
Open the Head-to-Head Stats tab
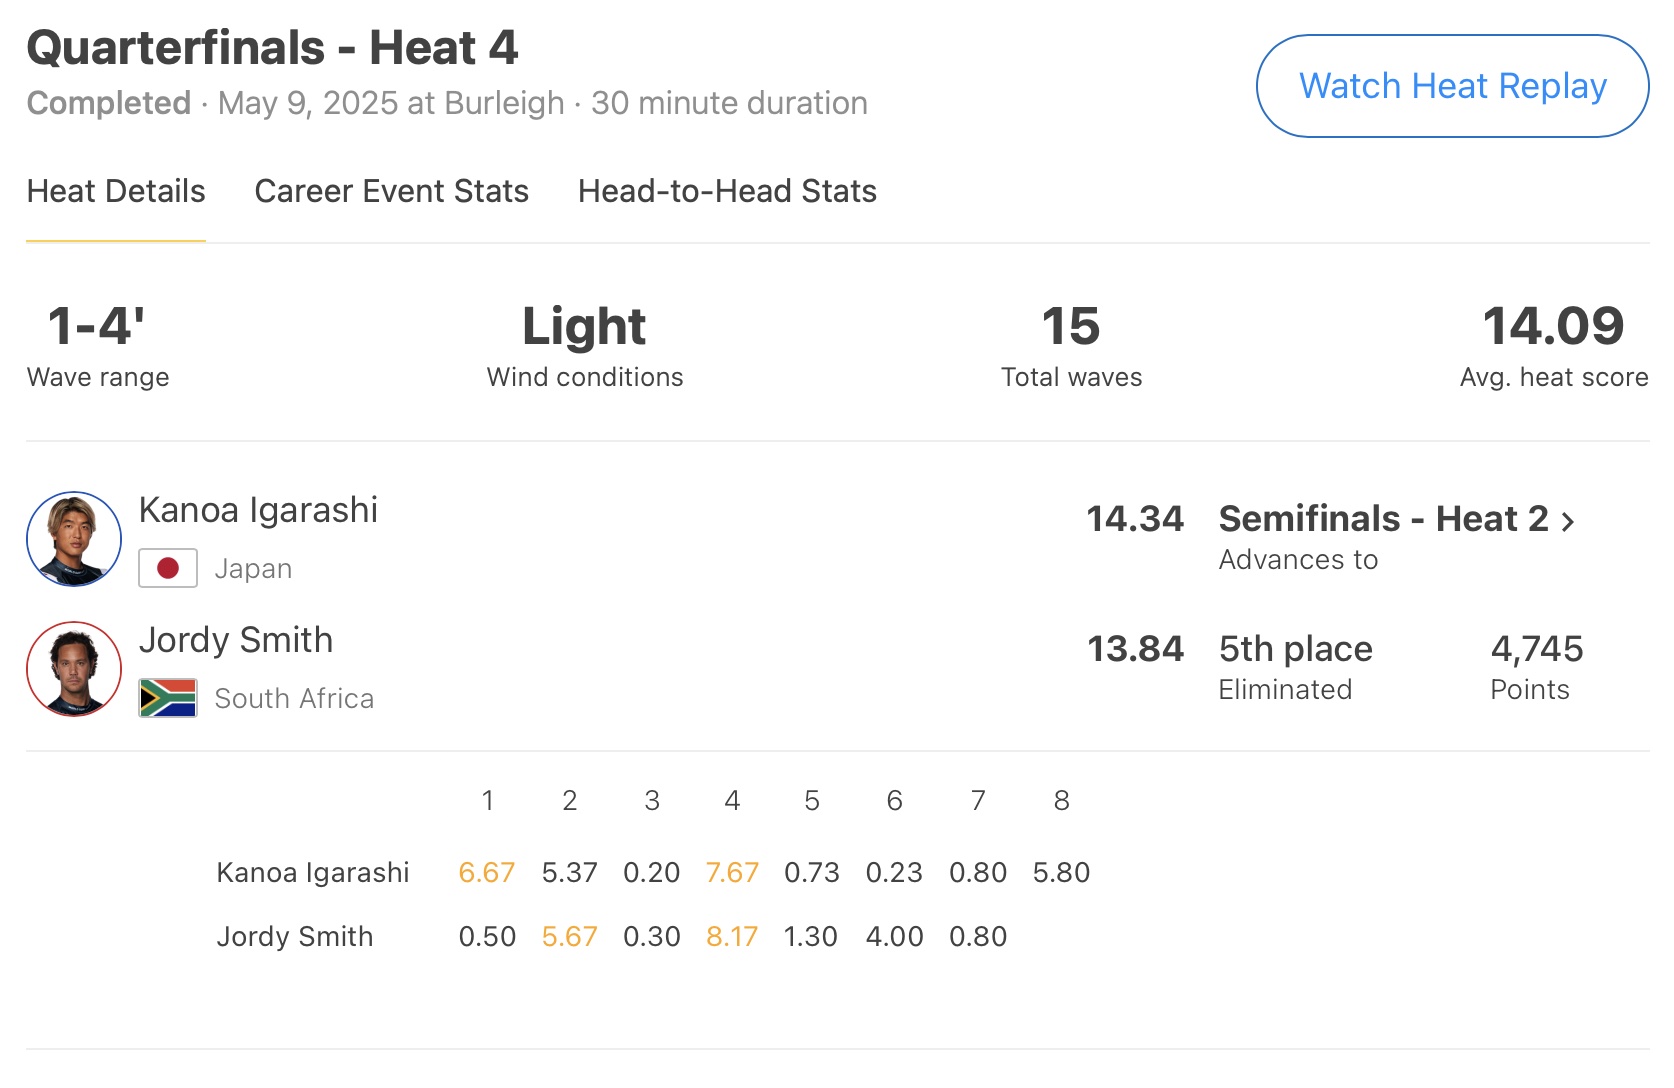tap(727, 191)
